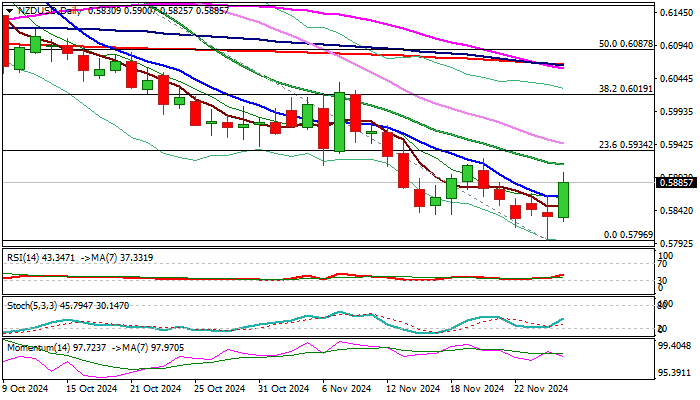Viewport: 700px width, 400px height.
Task: Click the 0.61450 price scale value
Action: [676, 13]
